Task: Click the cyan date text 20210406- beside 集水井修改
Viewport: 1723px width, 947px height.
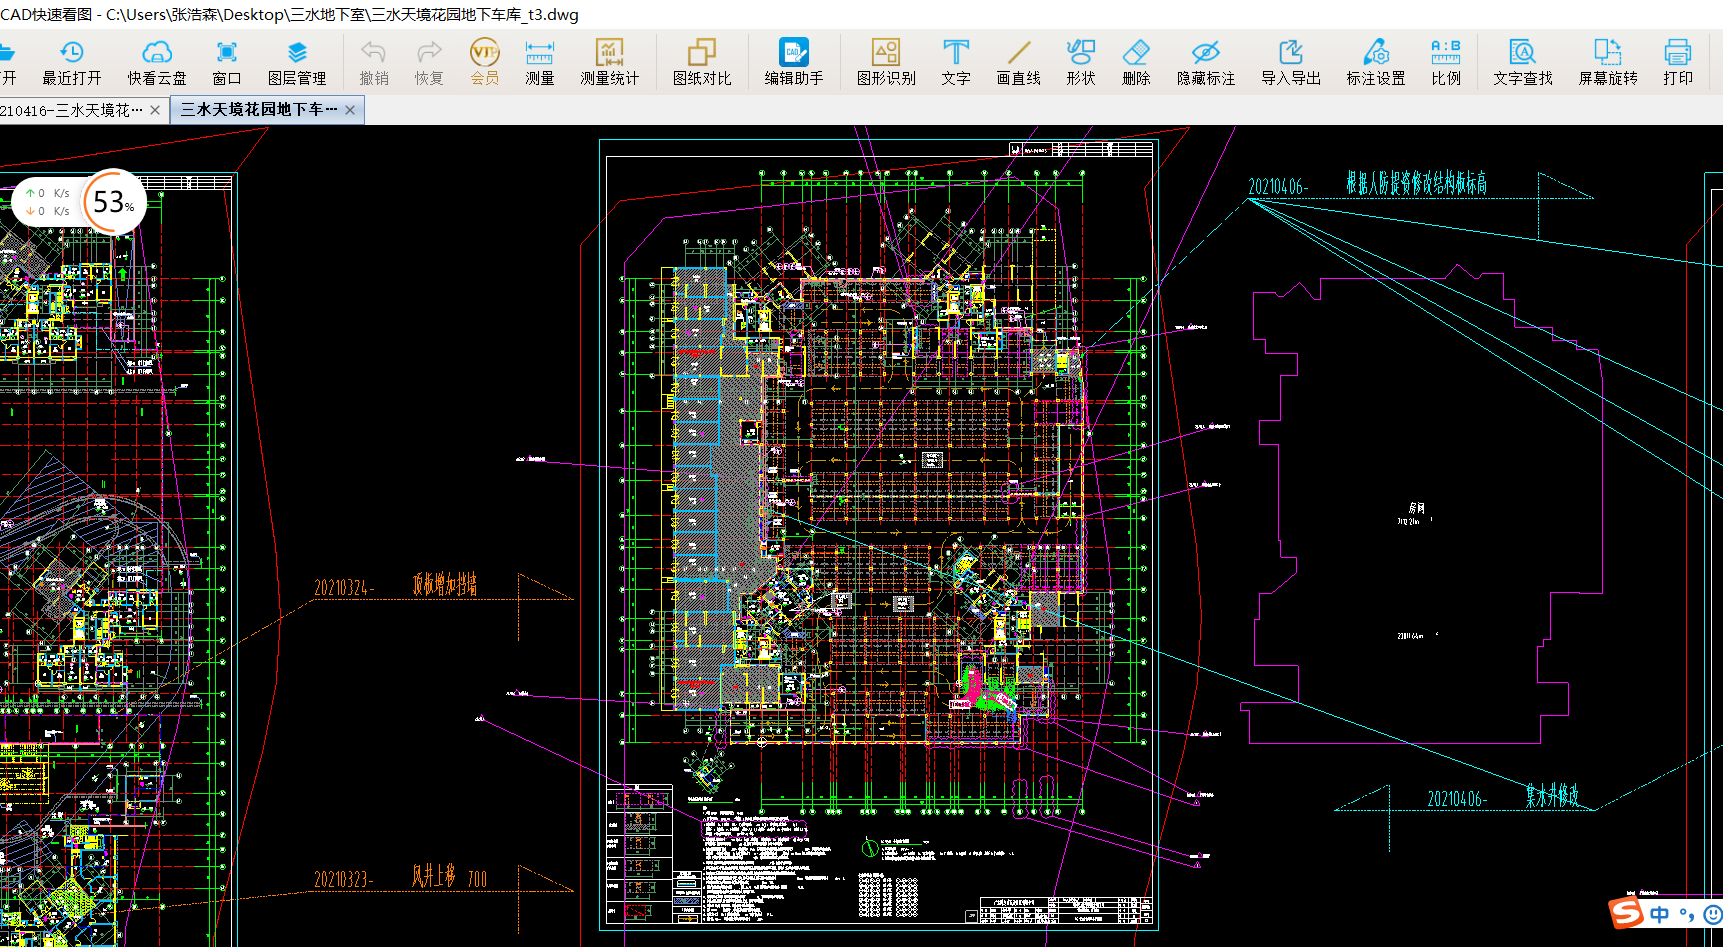Action: [1457, 799]
